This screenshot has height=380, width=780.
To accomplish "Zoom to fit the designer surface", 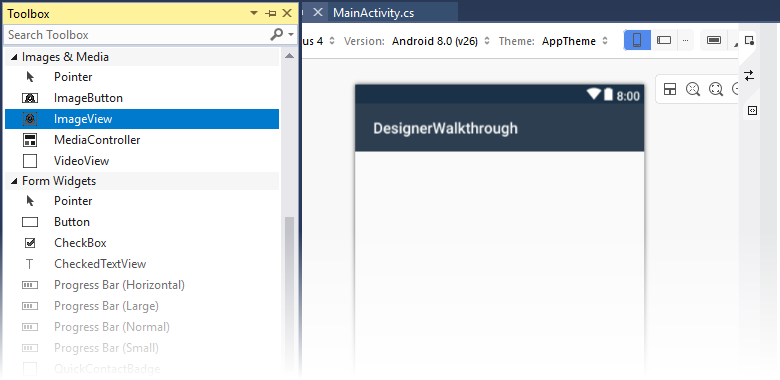I will (716, 89).
